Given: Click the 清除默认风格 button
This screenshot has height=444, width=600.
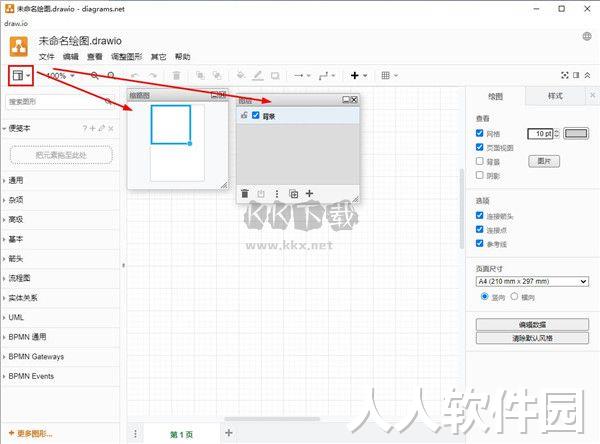Looking at the screenshot, I should (x=532, y=338).
